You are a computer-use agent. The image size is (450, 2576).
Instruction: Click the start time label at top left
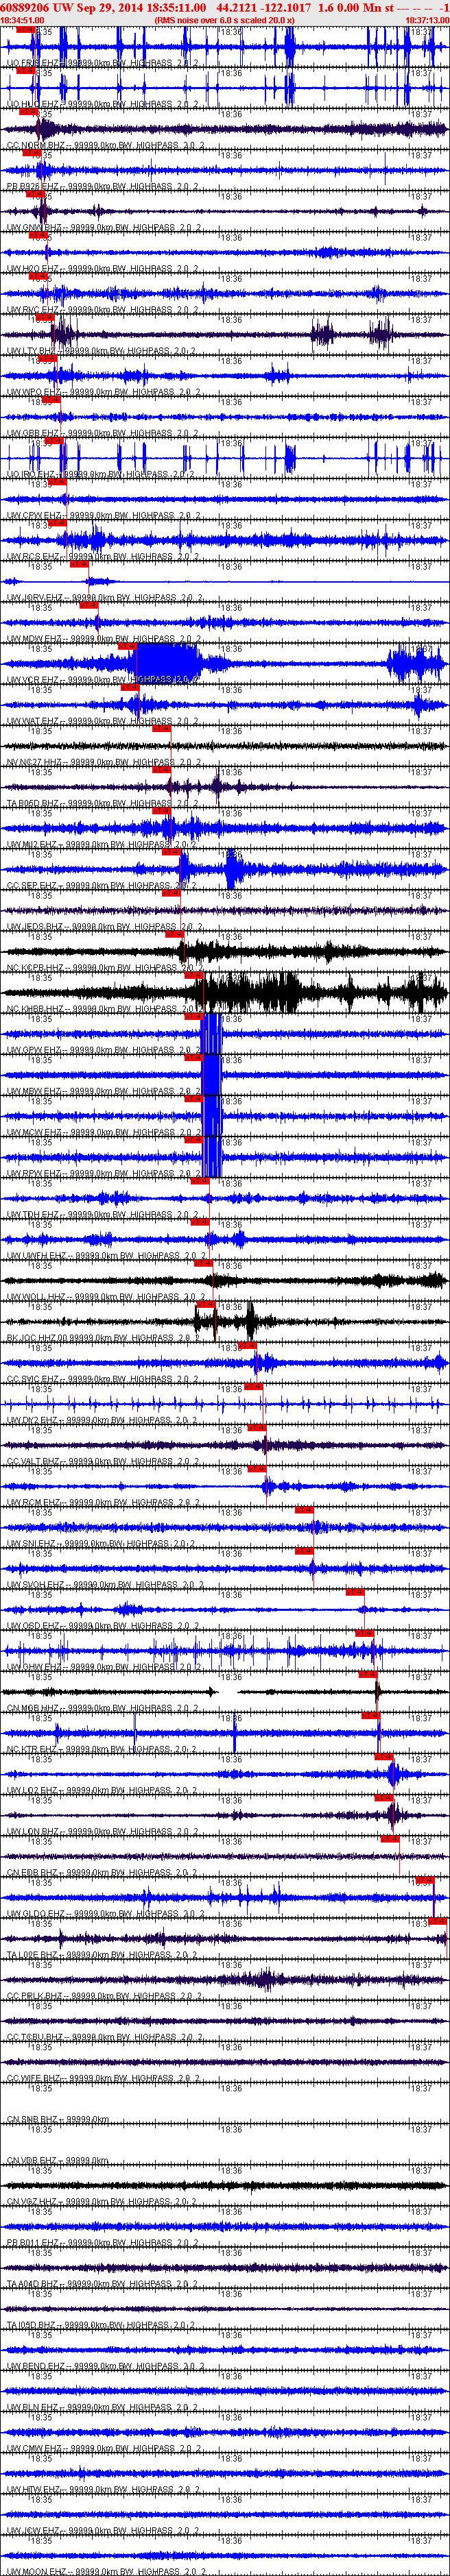[22, 20]
